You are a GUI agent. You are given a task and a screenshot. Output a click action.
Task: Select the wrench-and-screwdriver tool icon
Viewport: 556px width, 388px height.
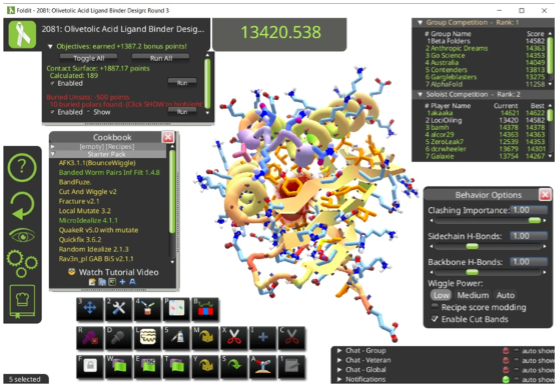118,308
